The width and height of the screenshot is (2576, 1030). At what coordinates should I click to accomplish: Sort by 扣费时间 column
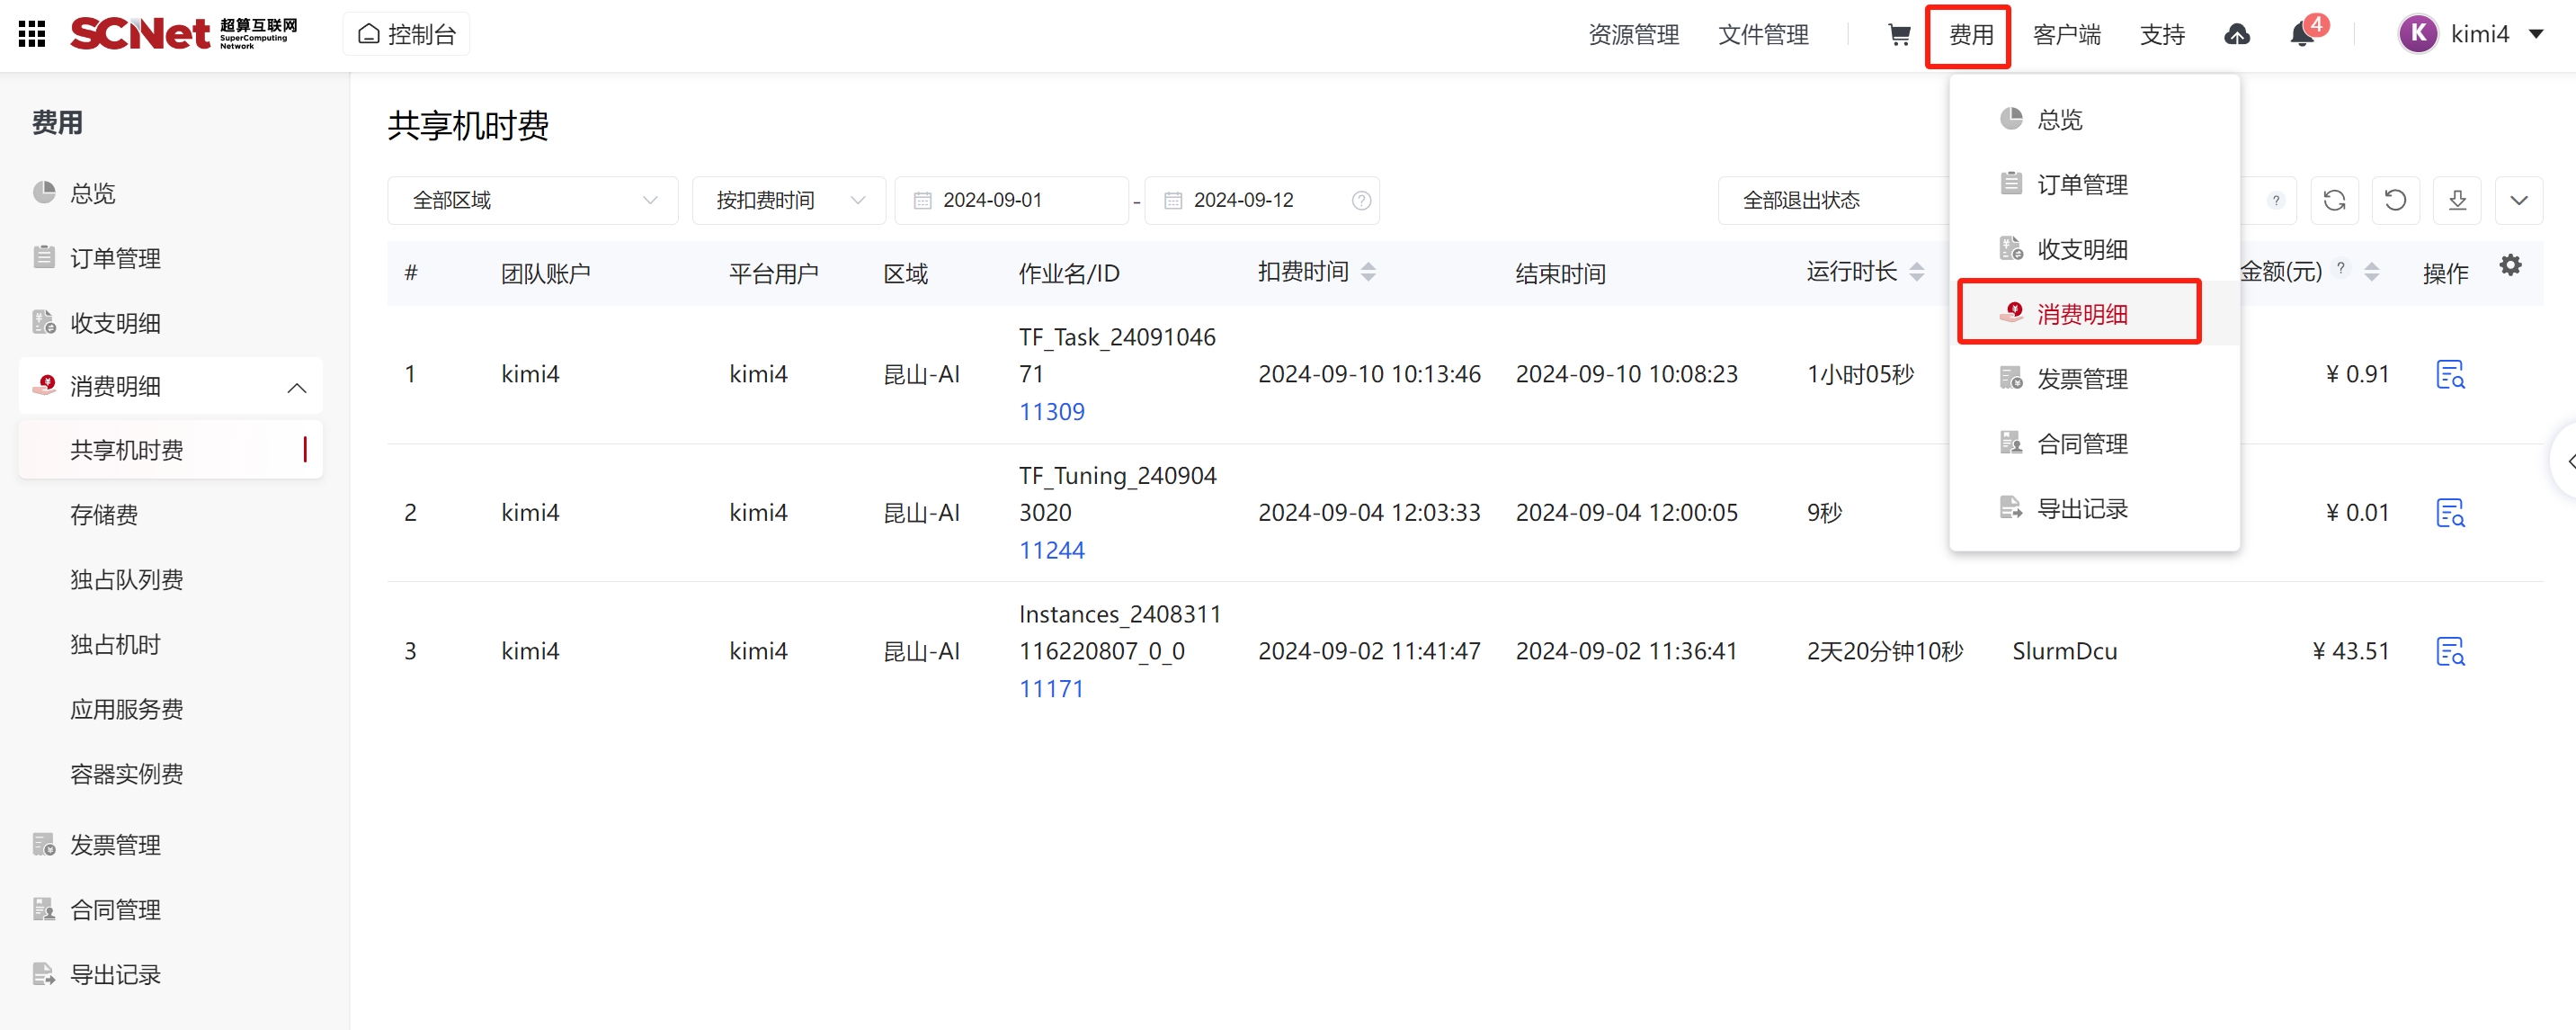tap(1368, 272)
